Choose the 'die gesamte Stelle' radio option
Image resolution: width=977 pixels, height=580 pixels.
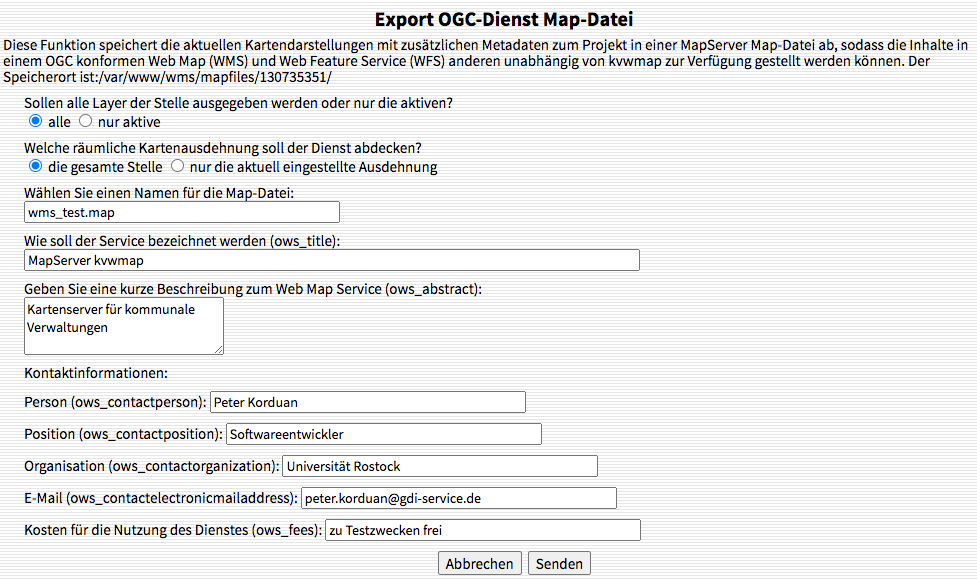[36, 166]
